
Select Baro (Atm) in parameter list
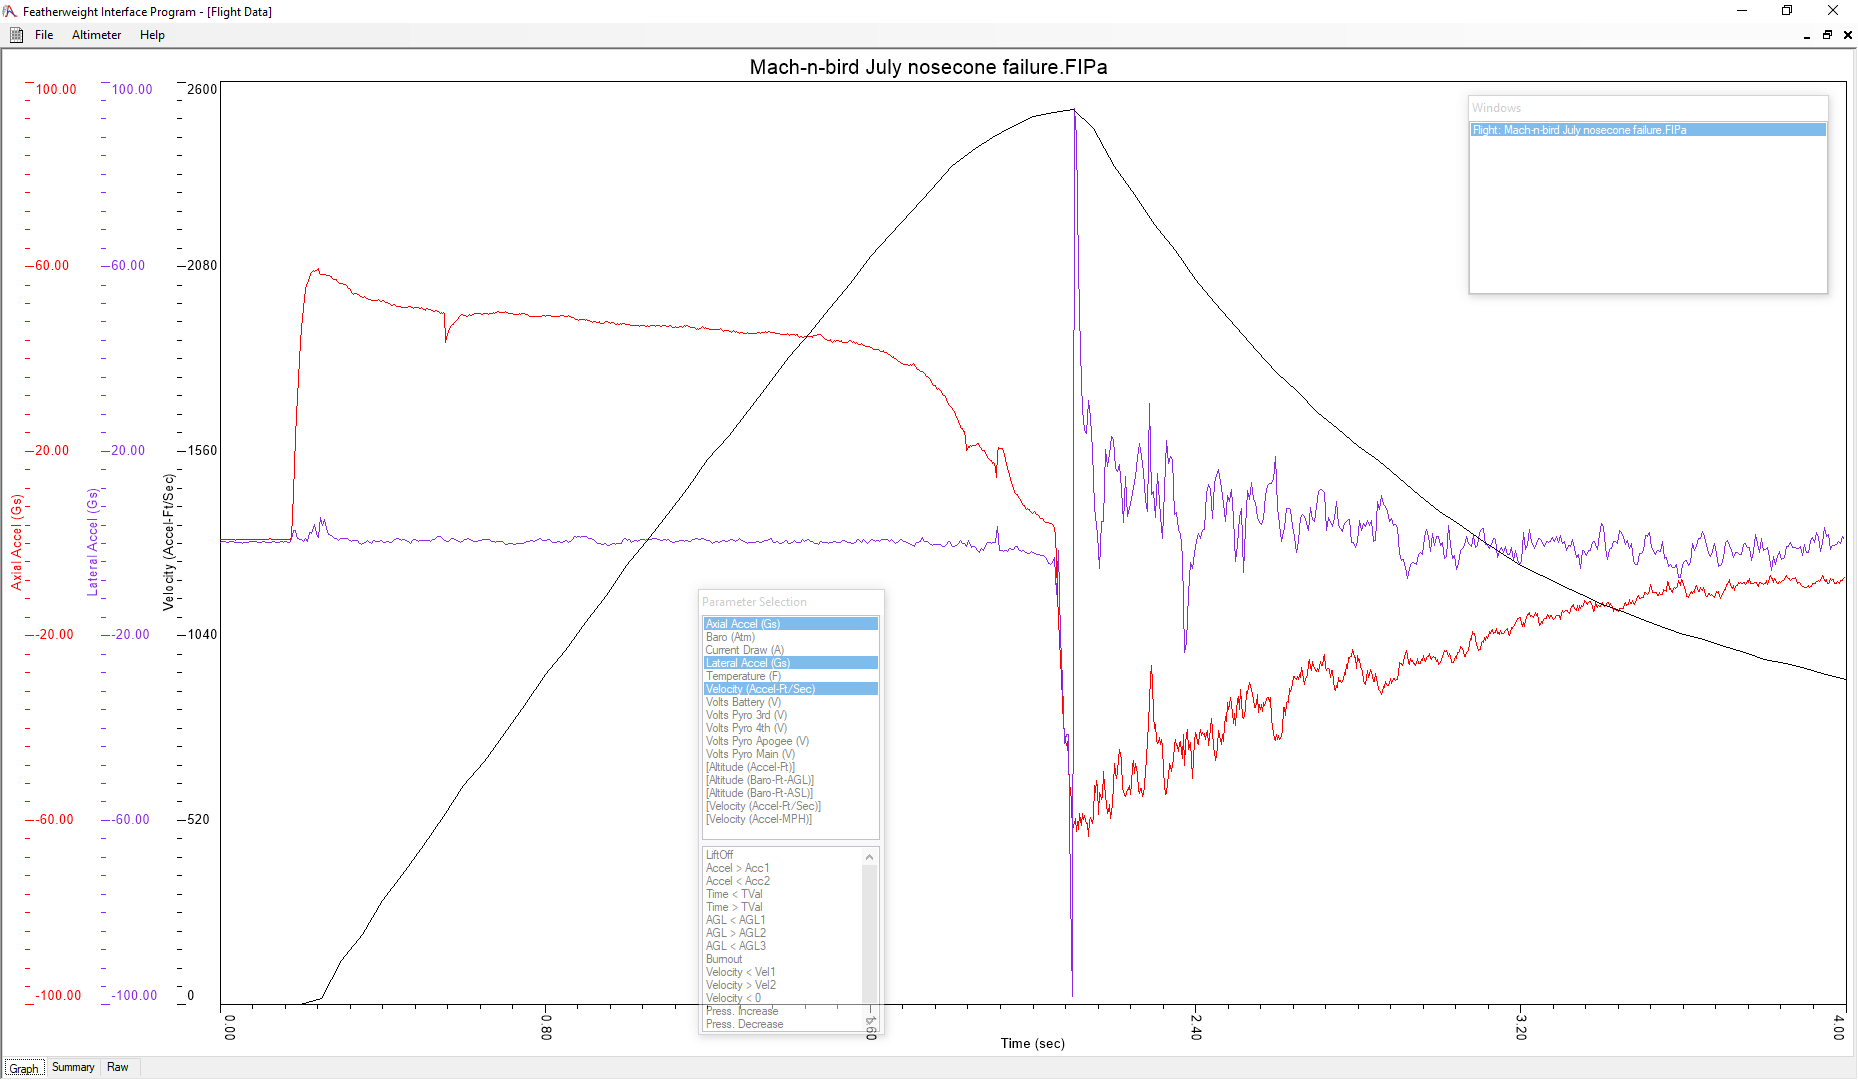coord(730,637)
